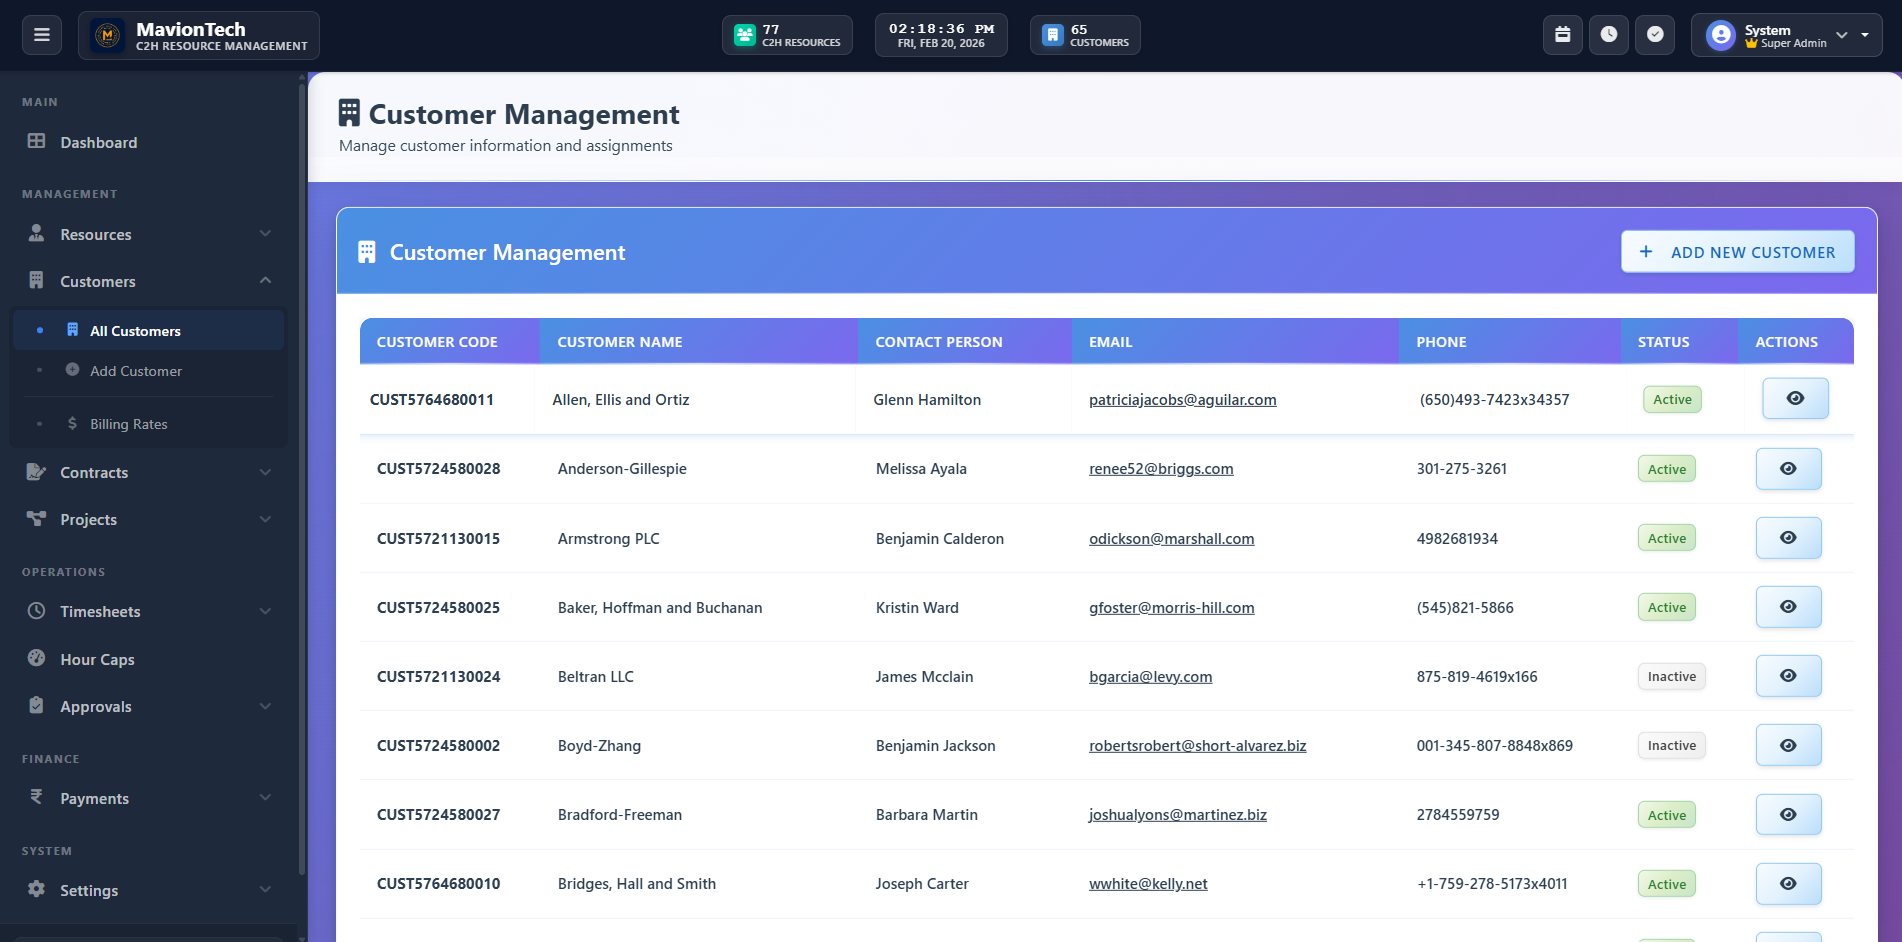The image size is (1902, 942).
Task: Click the sidebar vertical scrollbar
Action: (302, 480)
